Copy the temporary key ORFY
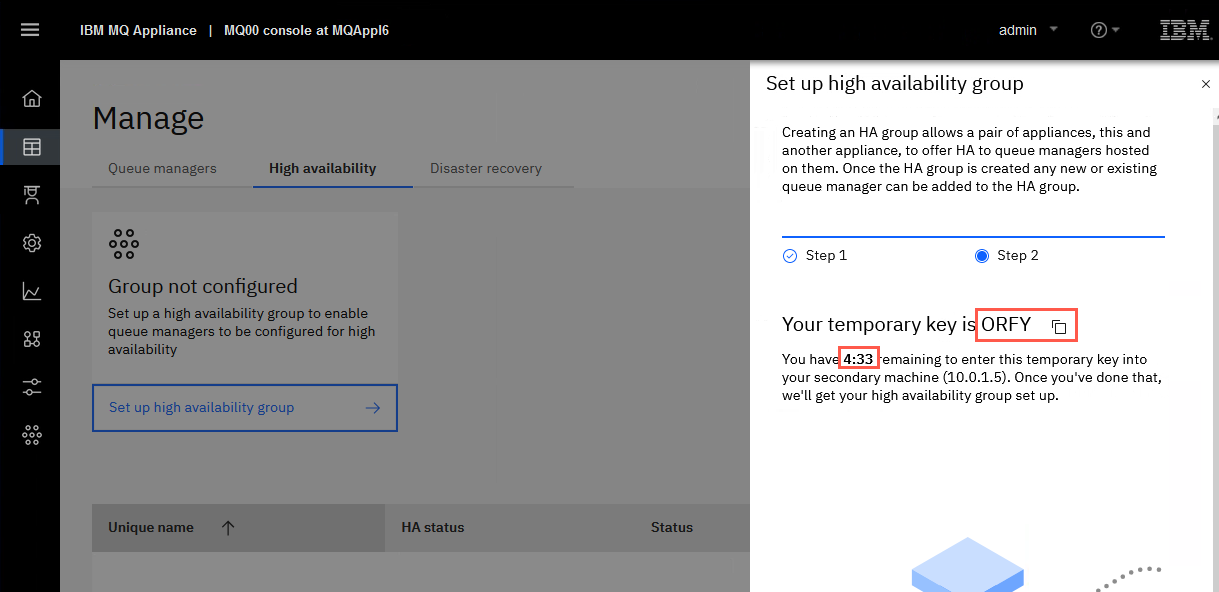The image size is (1219, 592). [1059, 326]
